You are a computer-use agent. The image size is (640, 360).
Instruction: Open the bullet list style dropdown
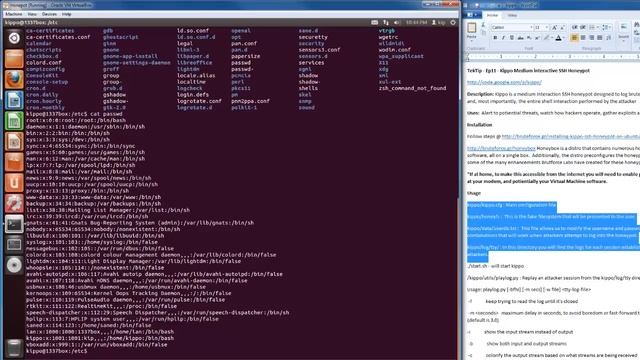click(x=598, y=27)
